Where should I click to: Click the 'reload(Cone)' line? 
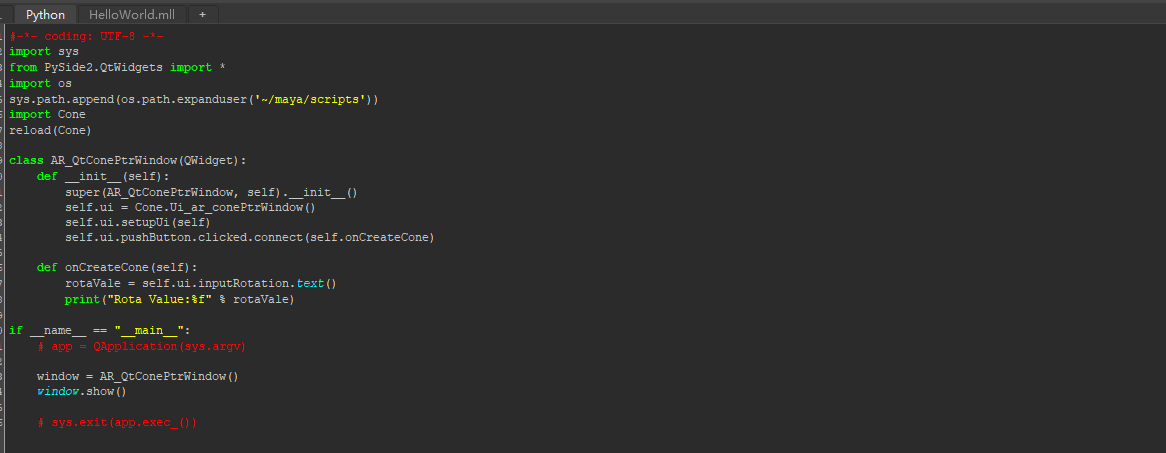coord(51,130)
